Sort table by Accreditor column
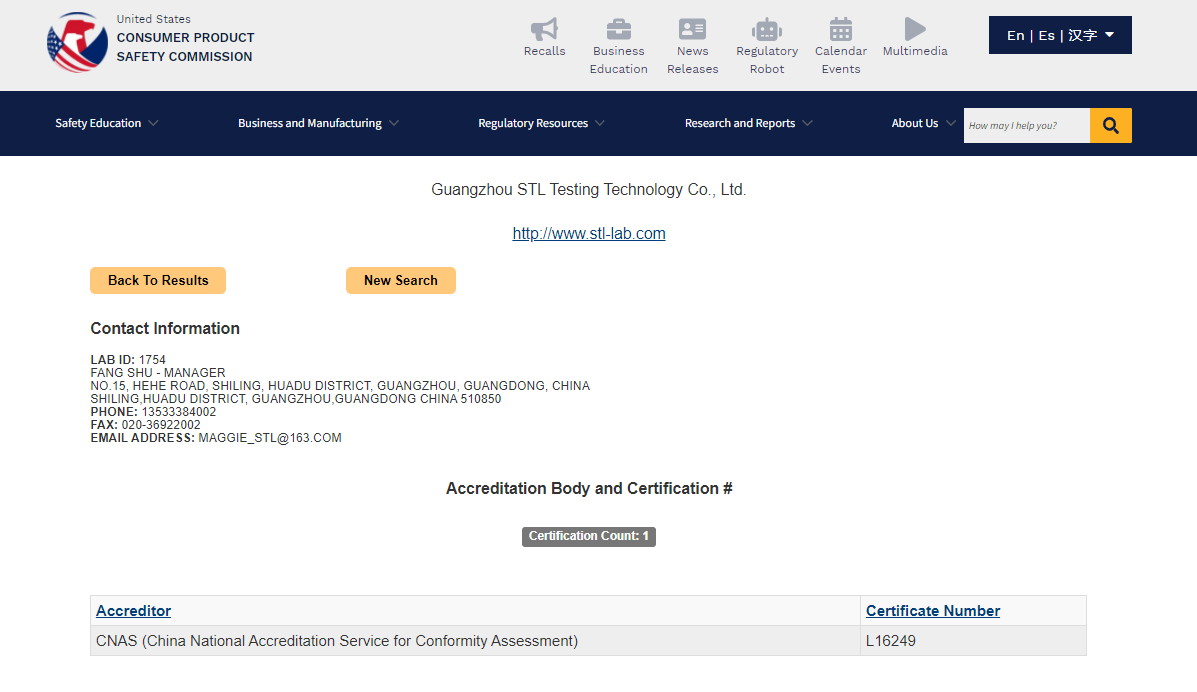 point(133,611)
